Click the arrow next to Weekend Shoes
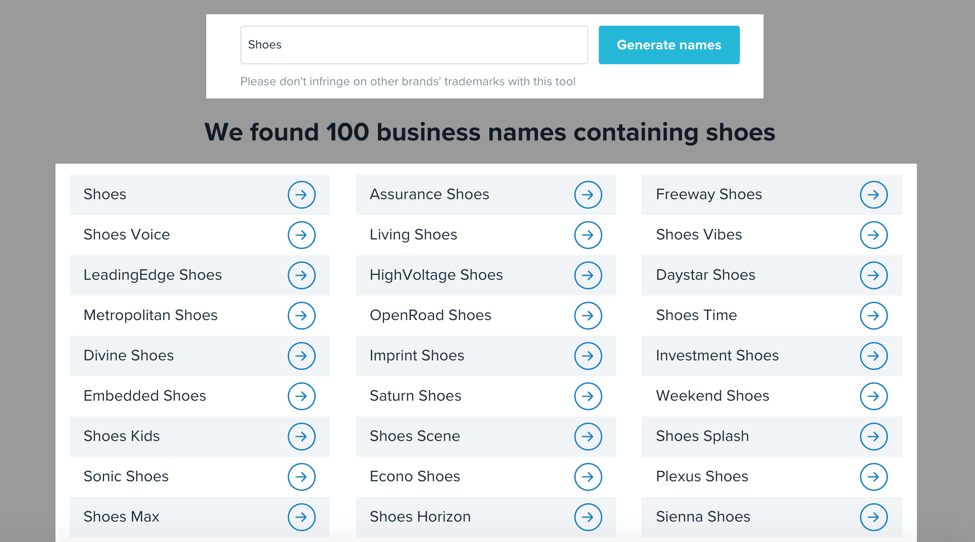The image size is (975, 542). [874, 397]
